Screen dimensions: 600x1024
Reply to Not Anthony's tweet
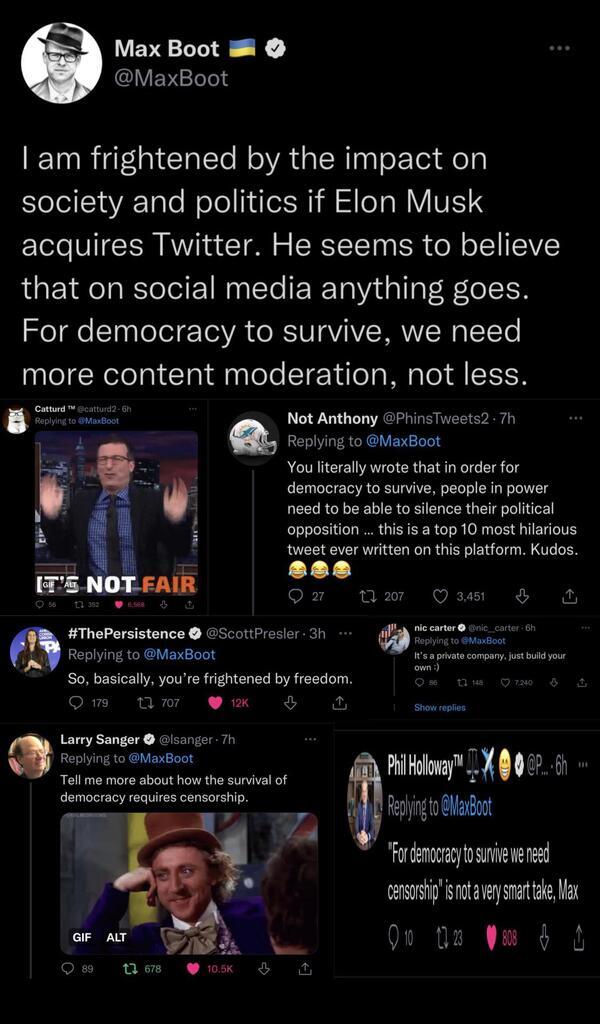(x=297, y=596)
